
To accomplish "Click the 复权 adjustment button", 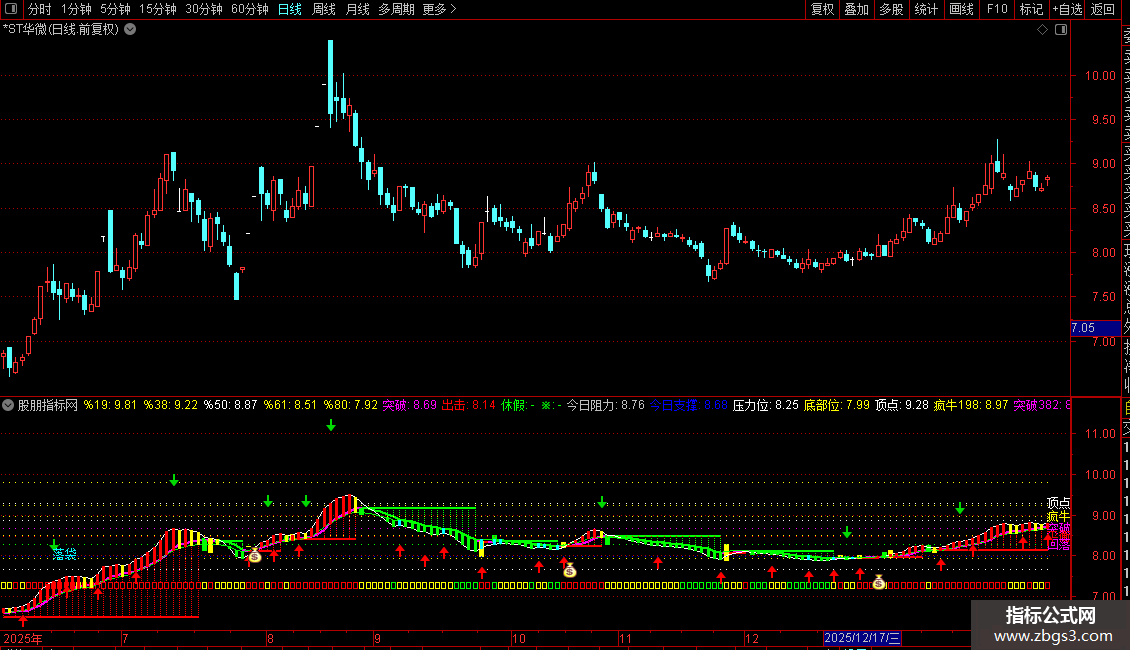I will pos(822,9).
